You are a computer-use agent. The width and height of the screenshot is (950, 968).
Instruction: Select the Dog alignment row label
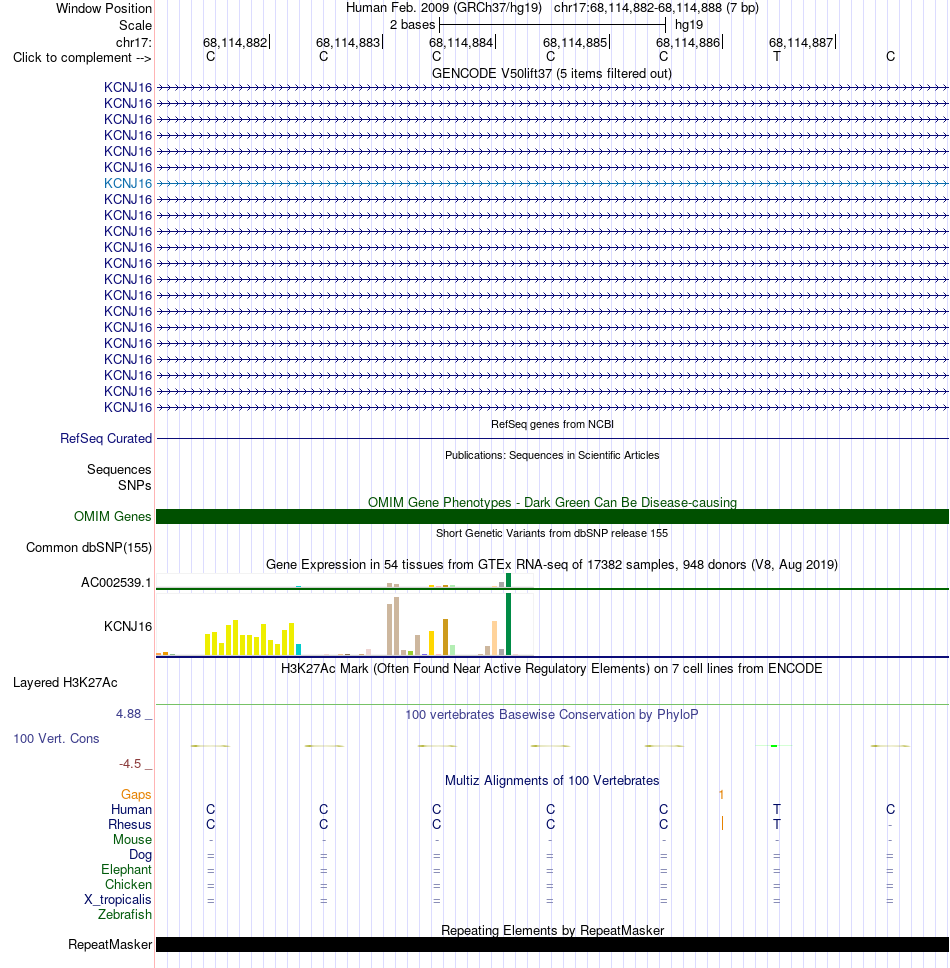pos(140,854)
